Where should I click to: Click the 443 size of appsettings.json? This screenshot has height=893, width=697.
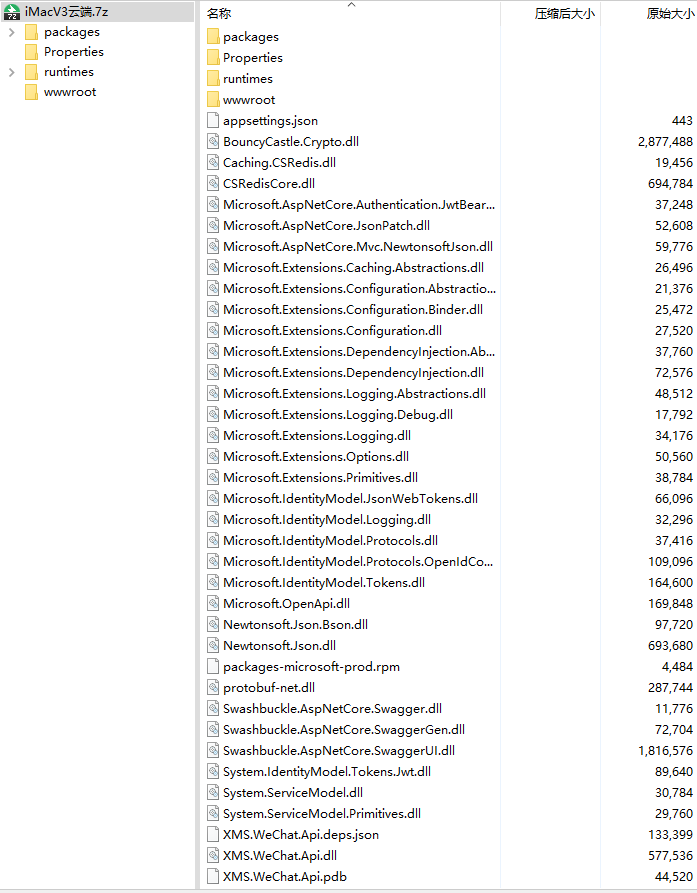682,121
